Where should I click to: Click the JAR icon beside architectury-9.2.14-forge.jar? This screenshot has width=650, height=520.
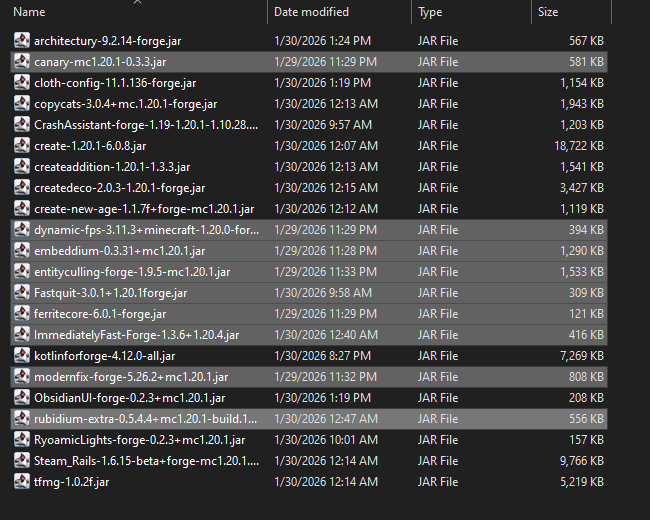coord(22,41)
